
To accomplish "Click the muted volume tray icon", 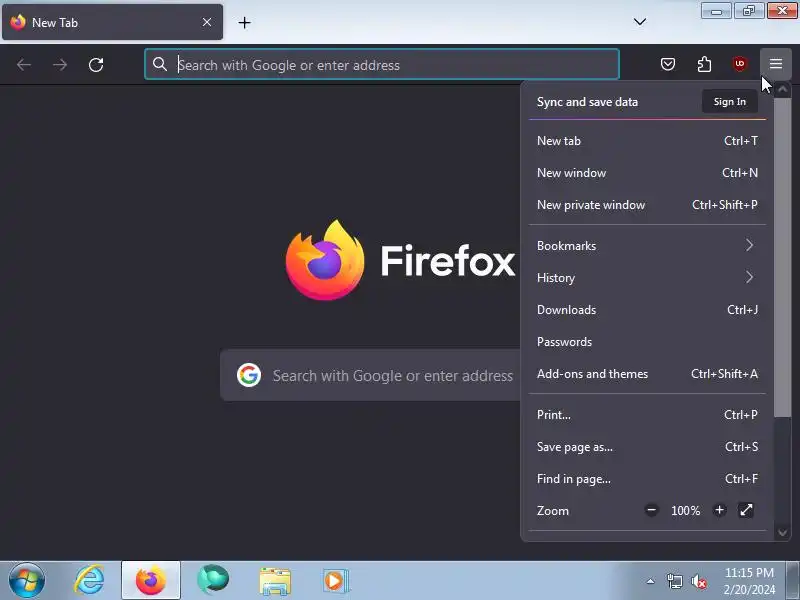I will point(698,581).
